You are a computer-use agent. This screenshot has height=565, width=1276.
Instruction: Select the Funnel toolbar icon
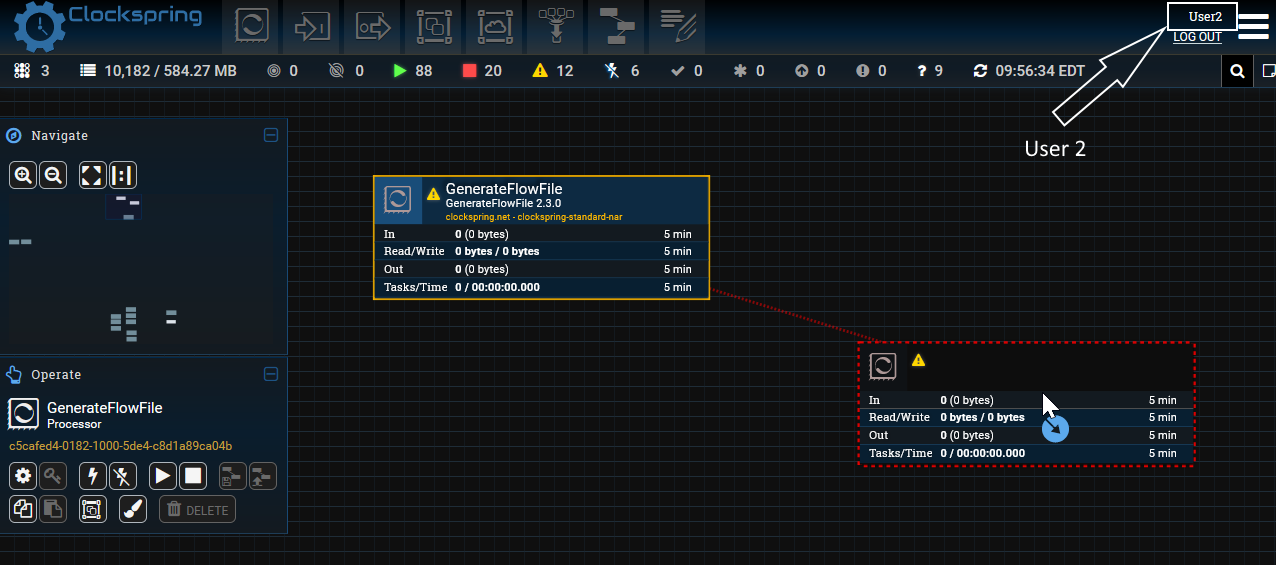pyautogui.click(x=556, y=27)
